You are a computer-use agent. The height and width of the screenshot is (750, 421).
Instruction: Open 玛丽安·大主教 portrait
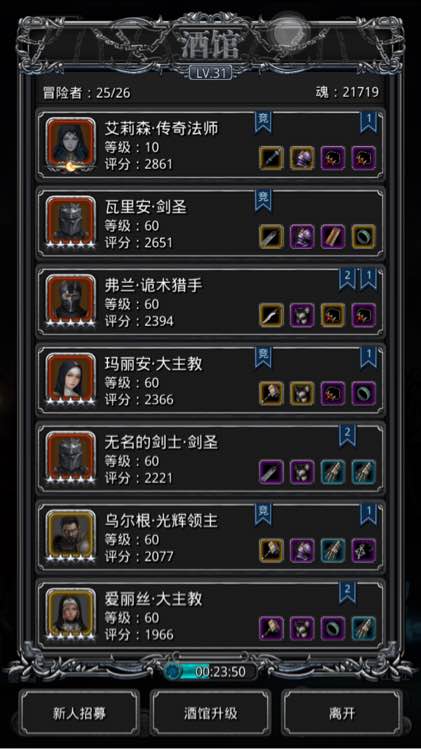click(x=71, y=381)
